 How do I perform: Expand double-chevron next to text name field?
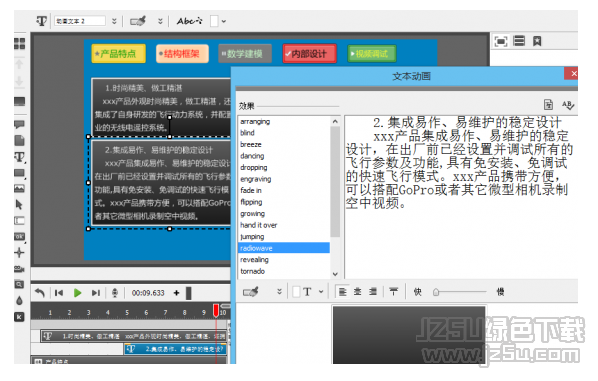coord(114,21)
